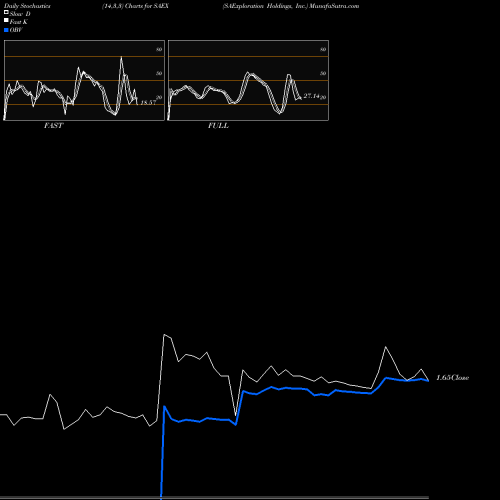Image resolution: width=500 pixels, height=500 pixels.
Task: Click the Fast K legend swatch
Action: click(6, 20)
